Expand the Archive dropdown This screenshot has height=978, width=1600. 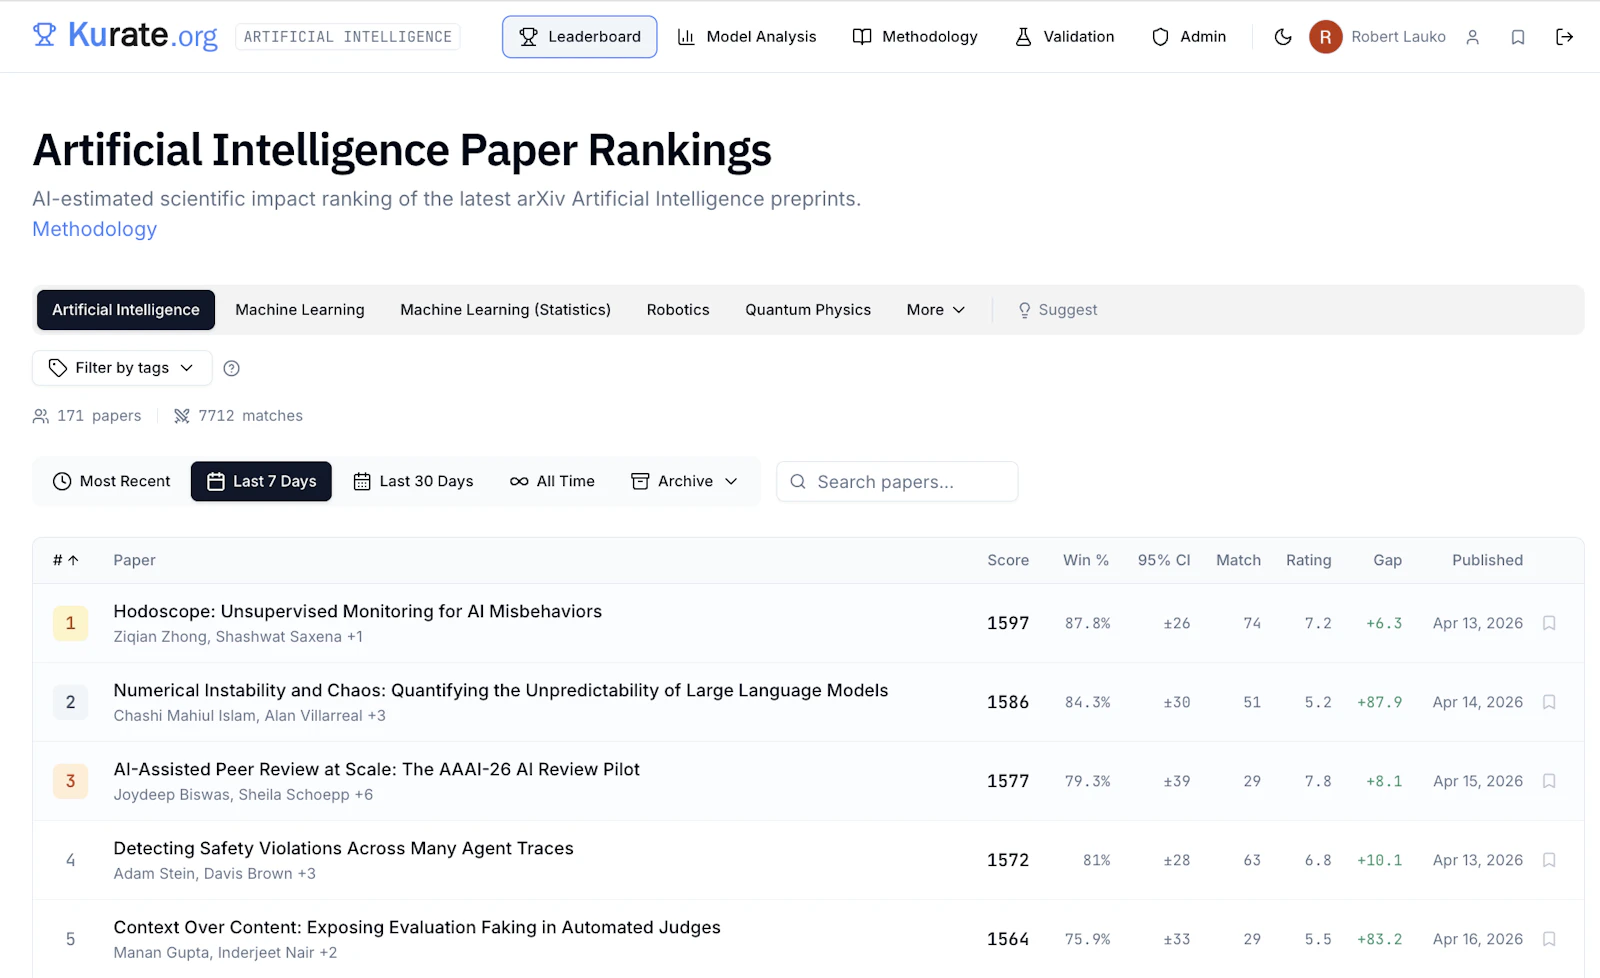[x=685, y=481]
